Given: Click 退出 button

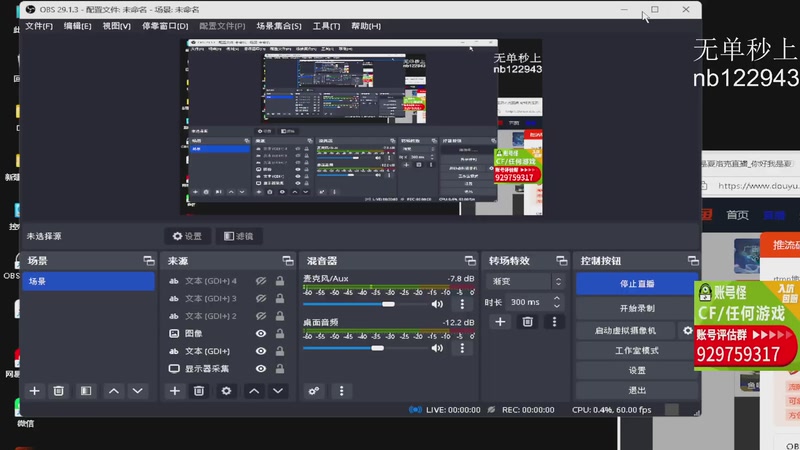Looking at the screenshot, I should (637, 390).
